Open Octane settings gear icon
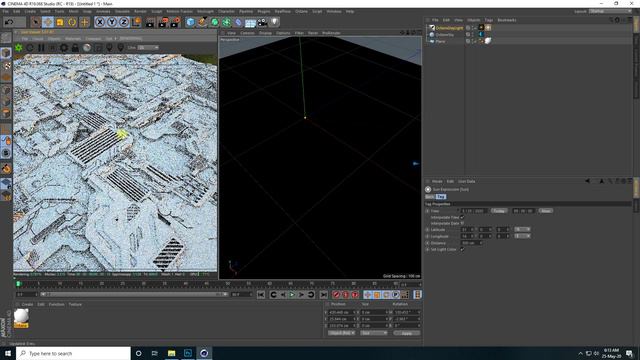This screenshot has width=640, height=360. tap(64, 48)
